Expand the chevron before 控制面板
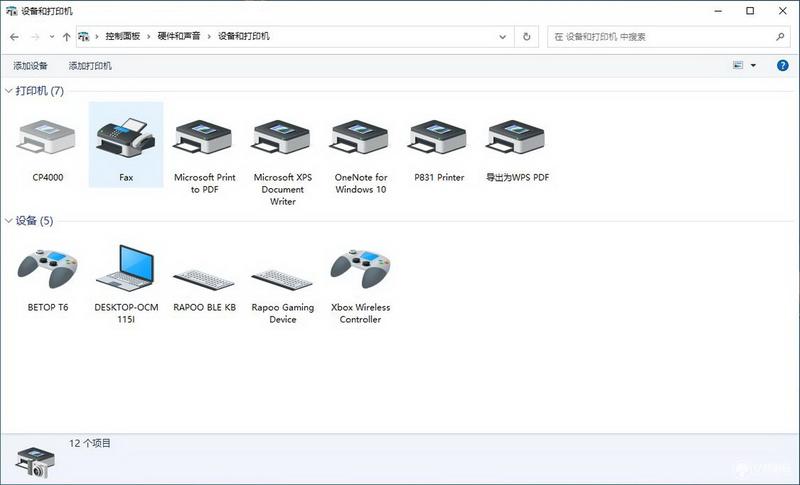 point(97,37)
